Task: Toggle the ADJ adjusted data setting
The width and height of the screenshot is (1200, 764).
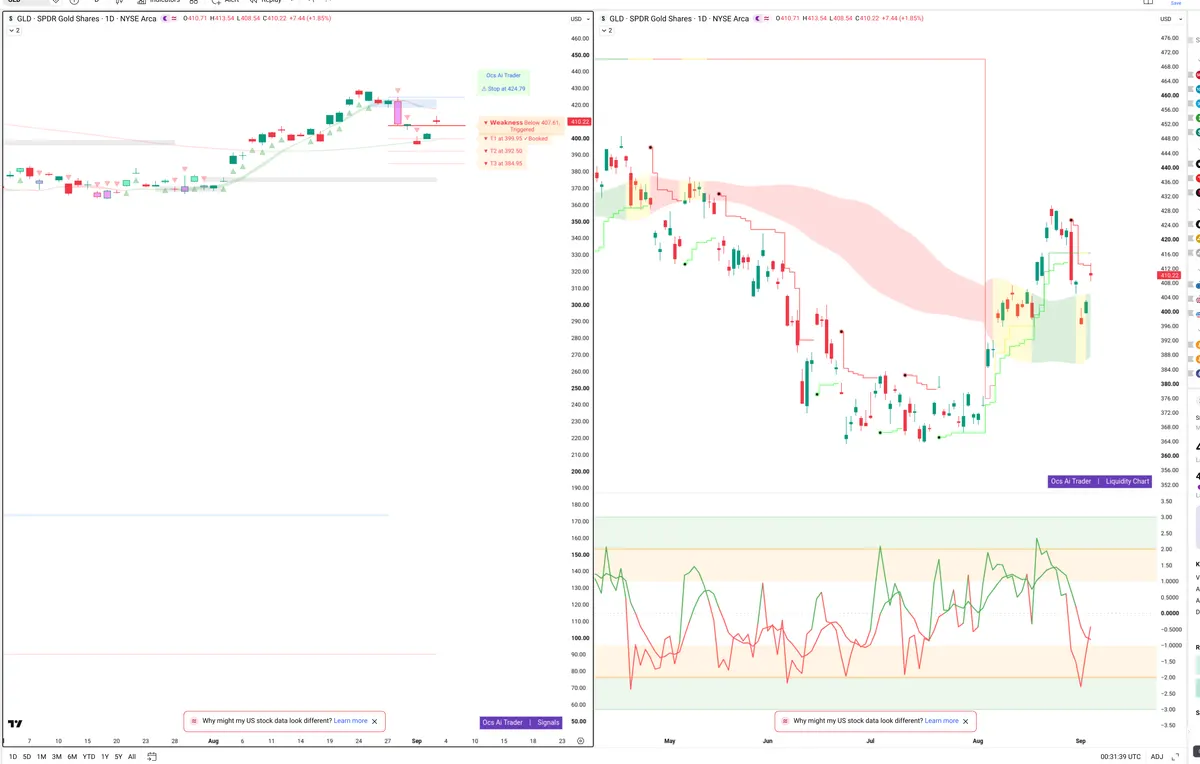Action: coord(1157,757)
